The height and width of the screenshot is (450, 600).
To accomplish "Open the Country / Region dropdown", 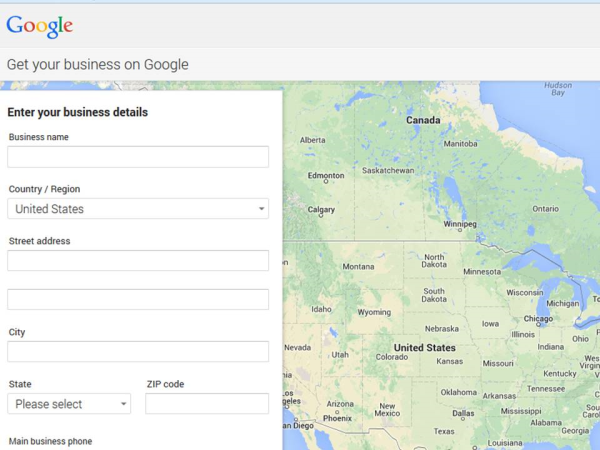I will pyautogui.click(x=138, y=209).
